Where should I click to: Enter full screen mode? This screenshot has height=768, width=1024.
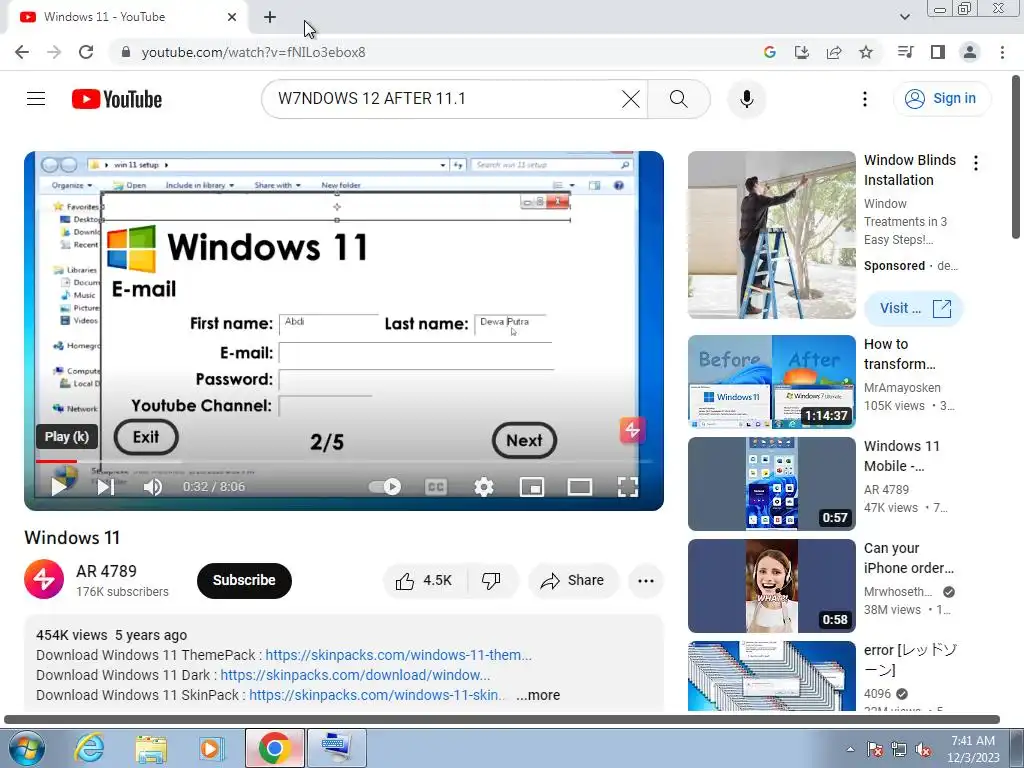click(x=628, y=487)
